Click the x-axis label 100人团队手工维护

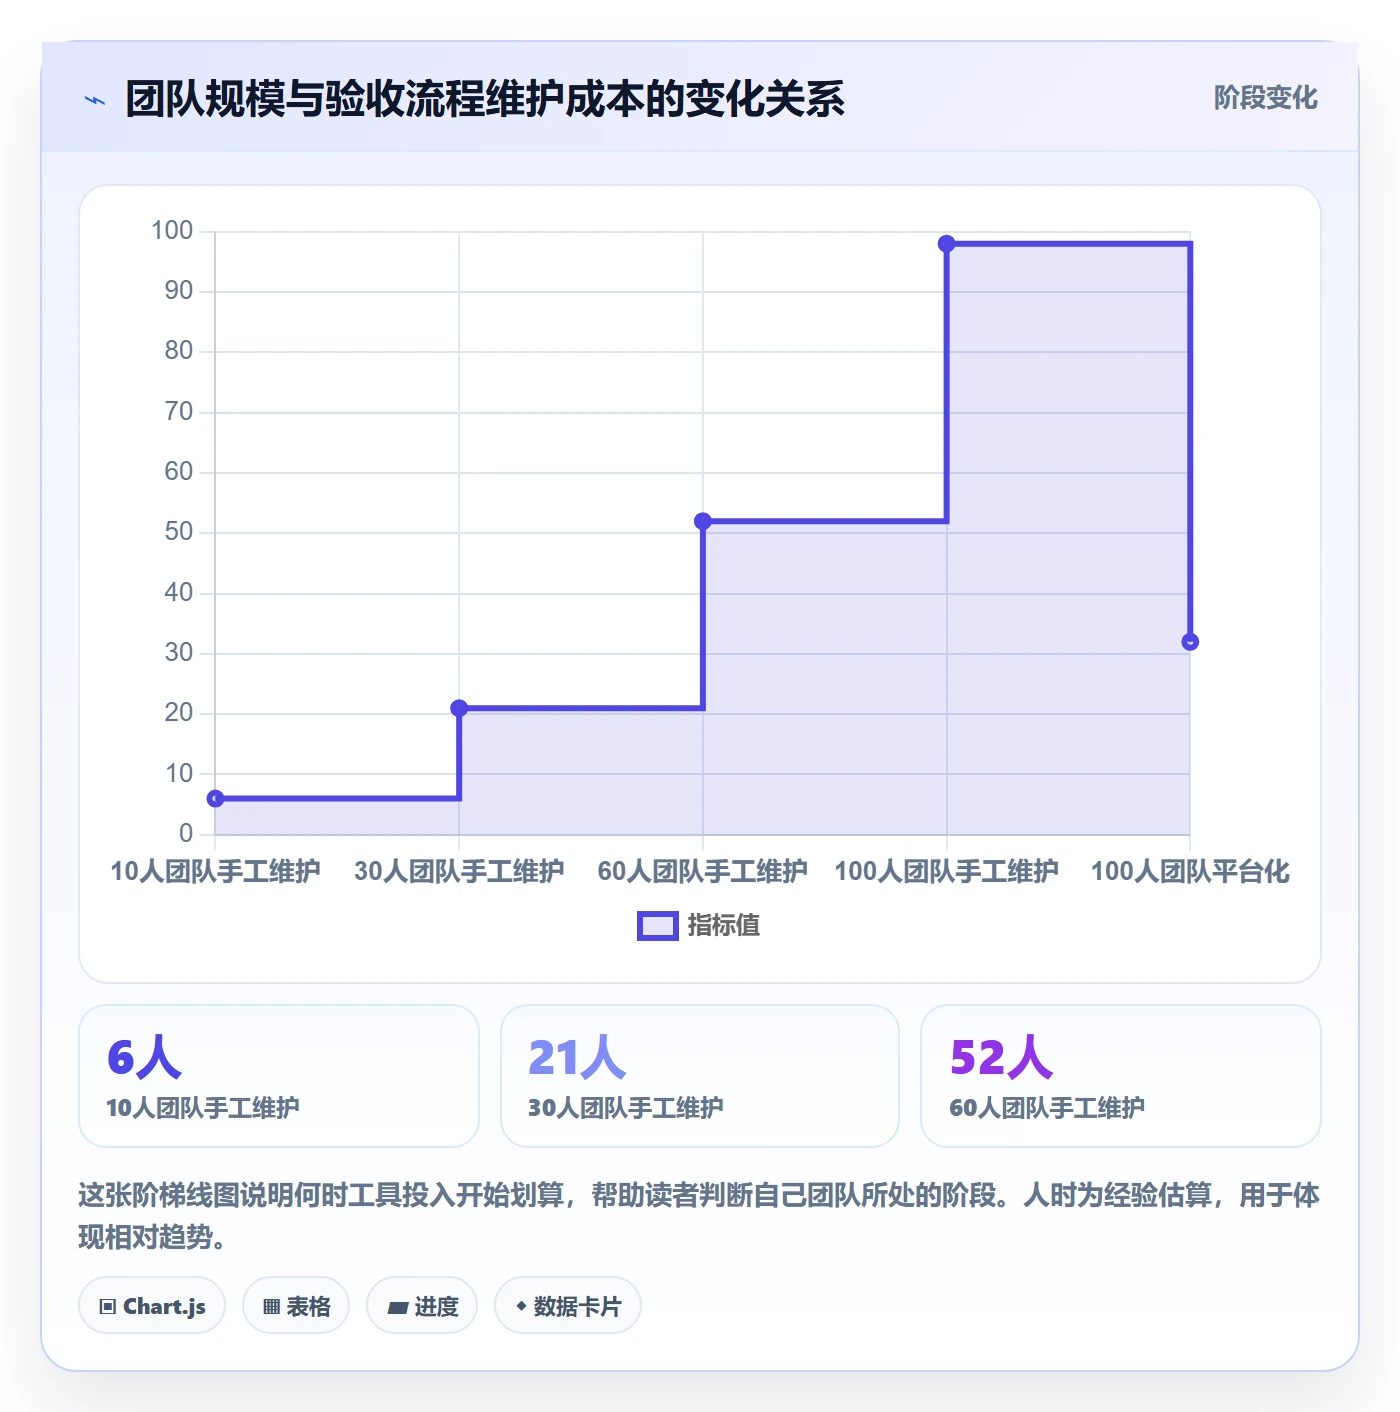(x=947, y=871)
